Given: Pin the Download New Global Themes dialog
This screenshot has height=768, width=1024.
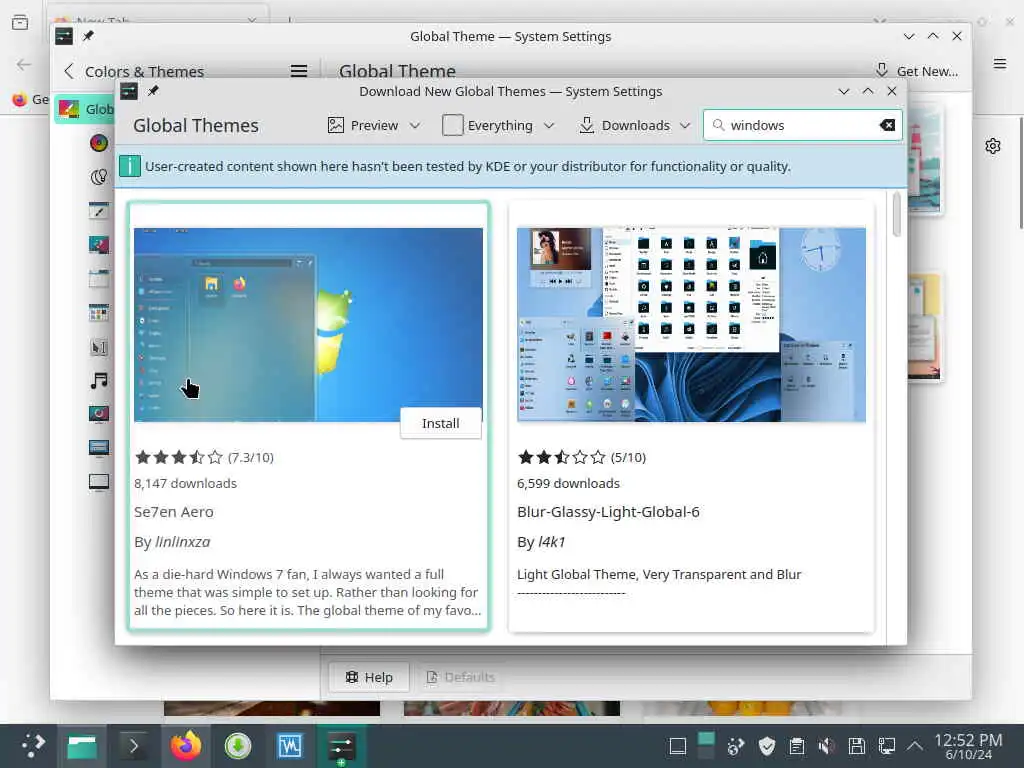Looking at the screenshot, I should point(153,91).
